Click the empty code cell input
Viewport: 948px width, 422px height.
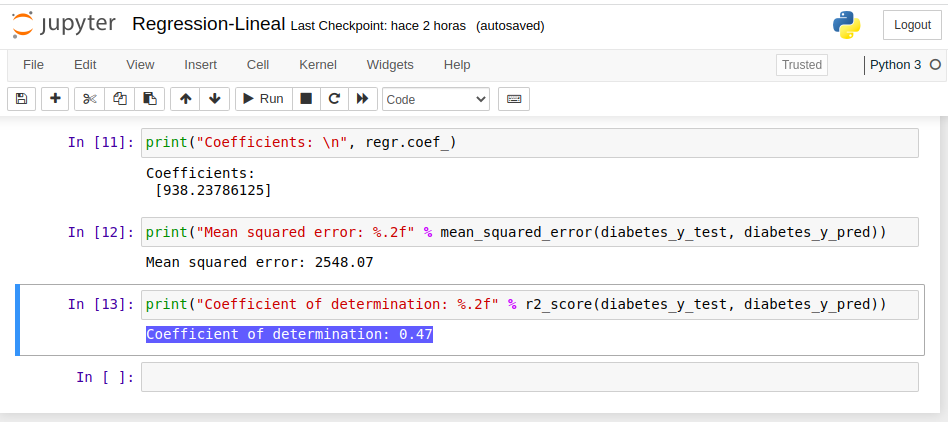coord(530,377)
